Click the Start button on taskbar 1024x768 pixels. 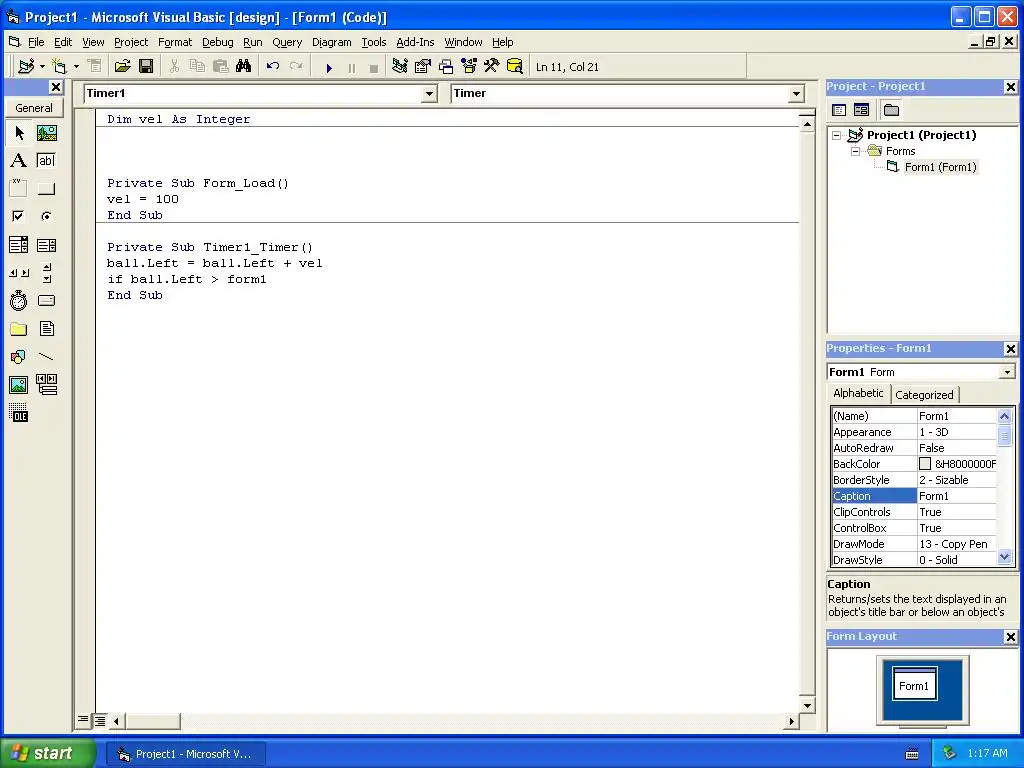47,753
